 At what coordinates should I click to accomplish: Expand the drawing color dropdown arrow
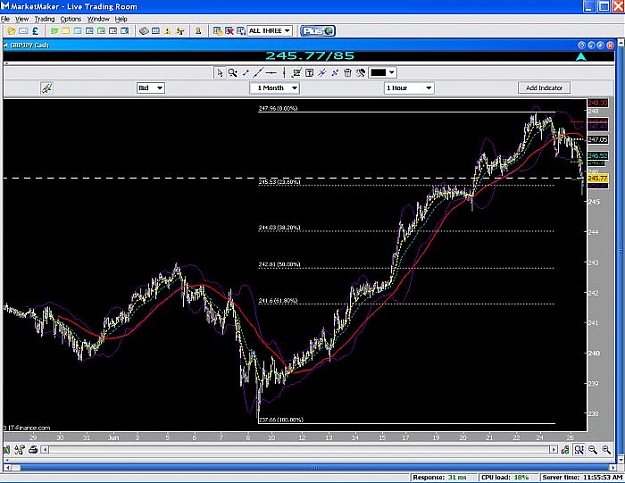coord(392,73)
